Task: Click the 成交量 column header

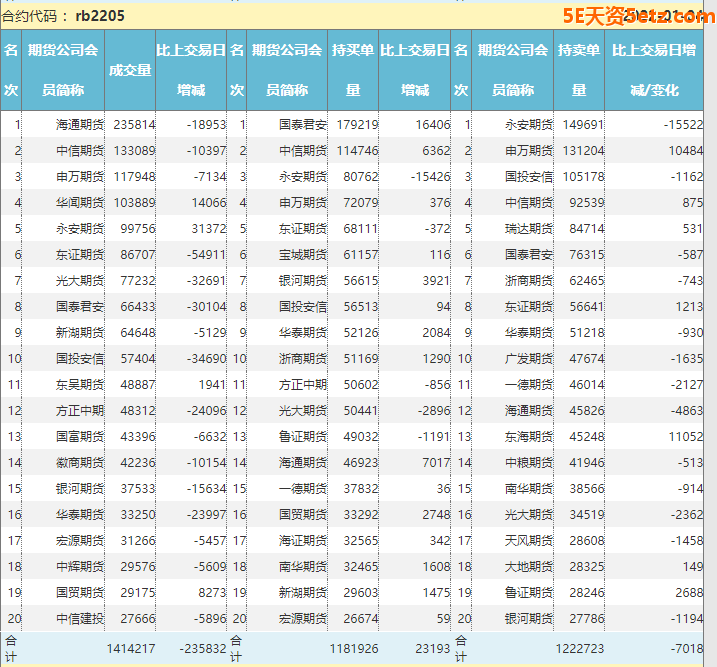Action: 130,69
